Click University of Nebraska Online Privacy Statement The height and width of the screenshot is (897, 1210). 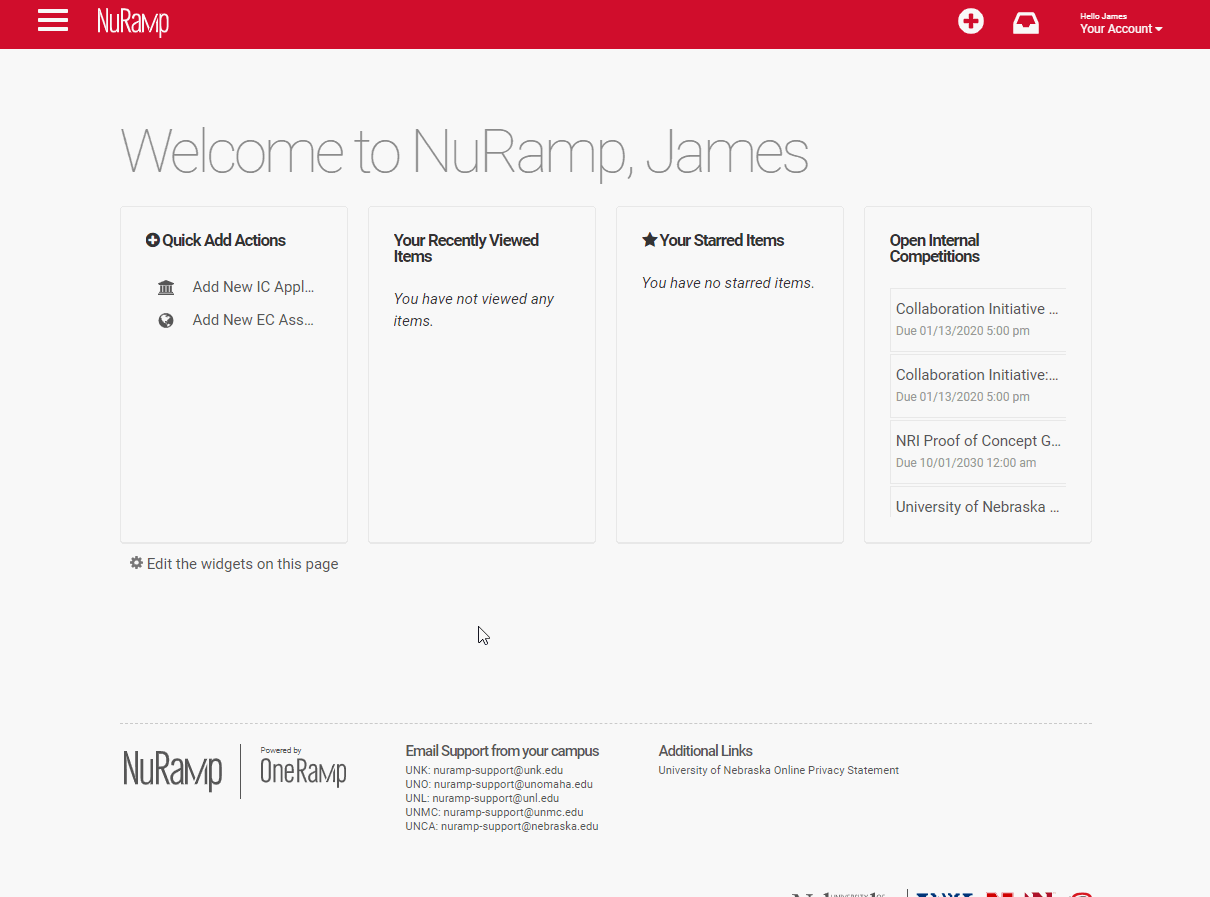[778, 771]
